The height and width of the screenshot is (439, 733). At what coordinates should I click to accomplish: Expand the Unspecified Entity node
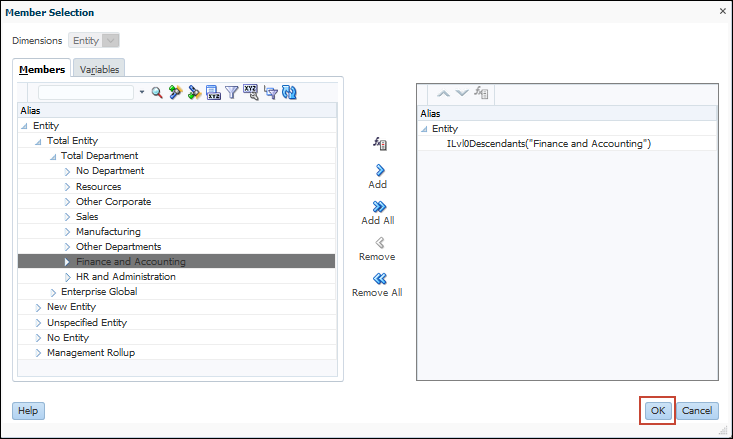(x=38, y=323)
